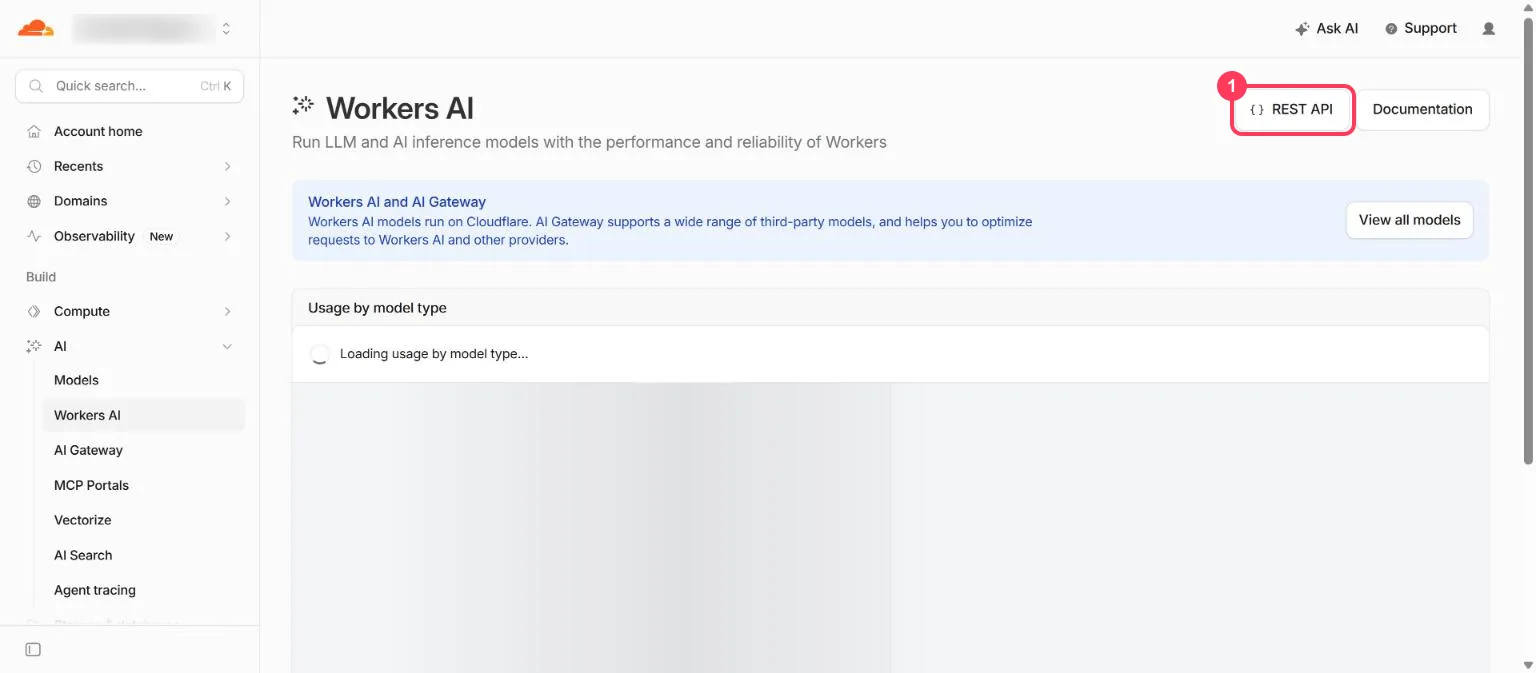Focus the Quick search field
1536x673 pixels.
click(130, 86)
